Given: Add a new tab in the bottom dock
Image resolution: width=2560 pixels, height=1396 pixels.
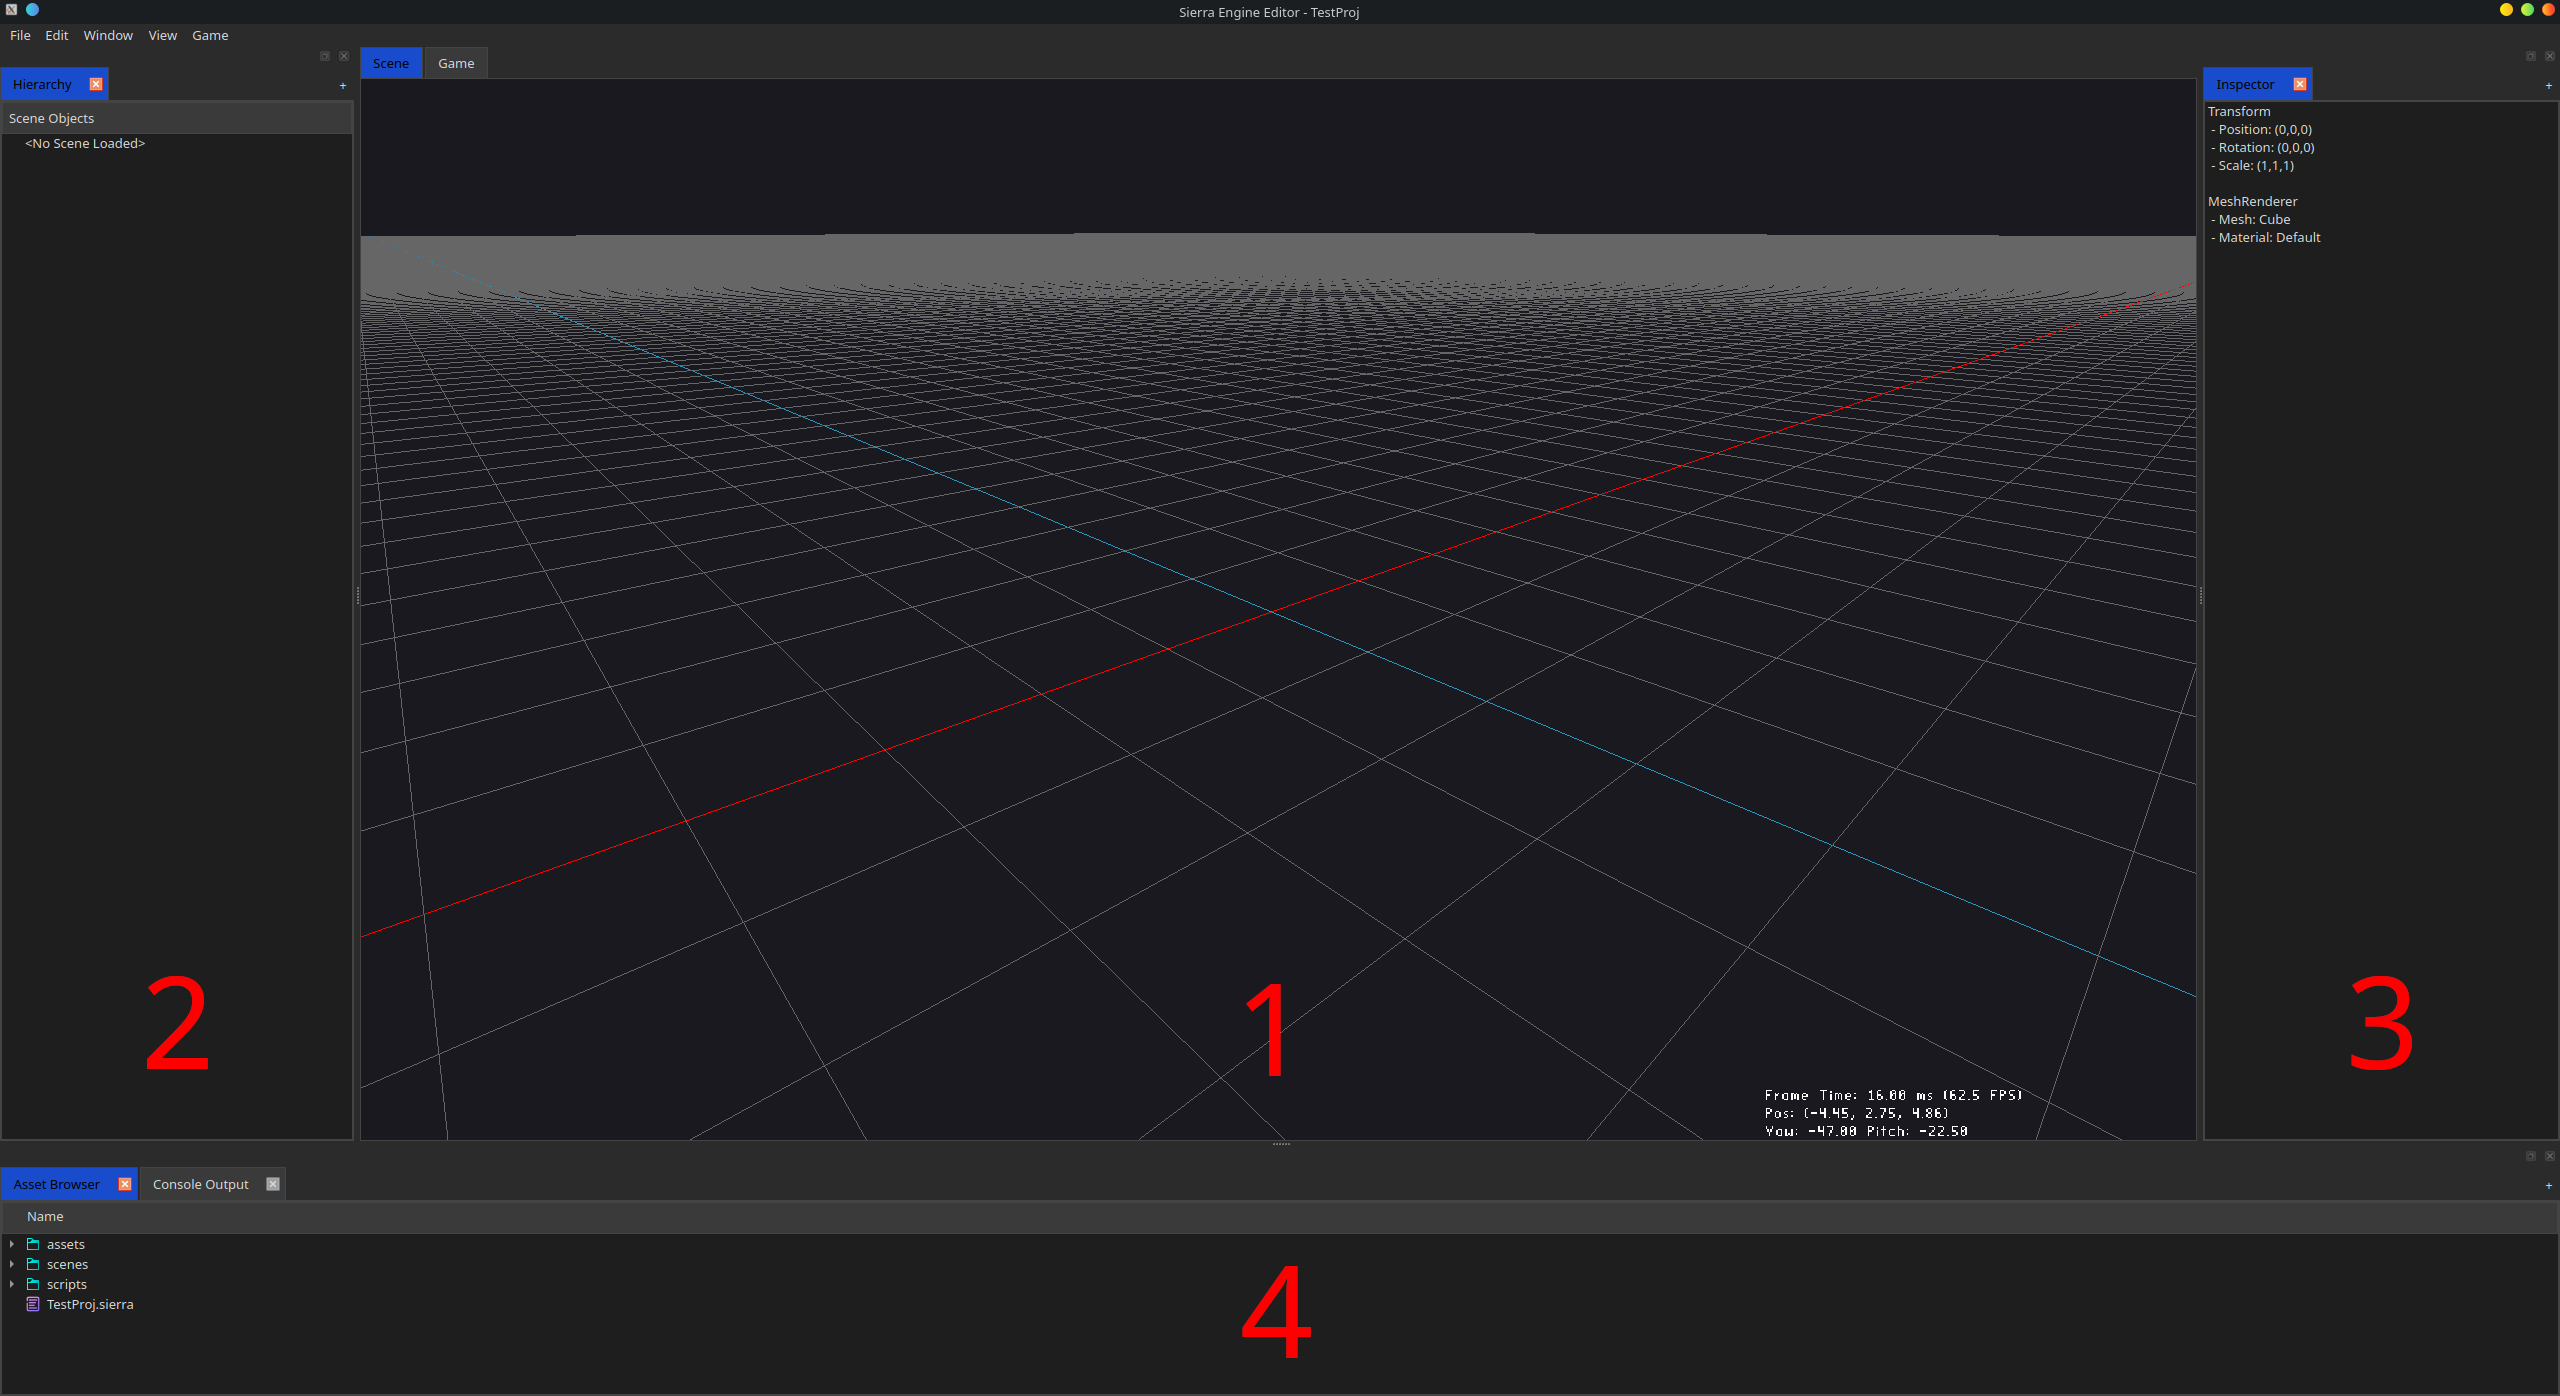Looking at the screenshot, I should click(x=2546, y=1186).
